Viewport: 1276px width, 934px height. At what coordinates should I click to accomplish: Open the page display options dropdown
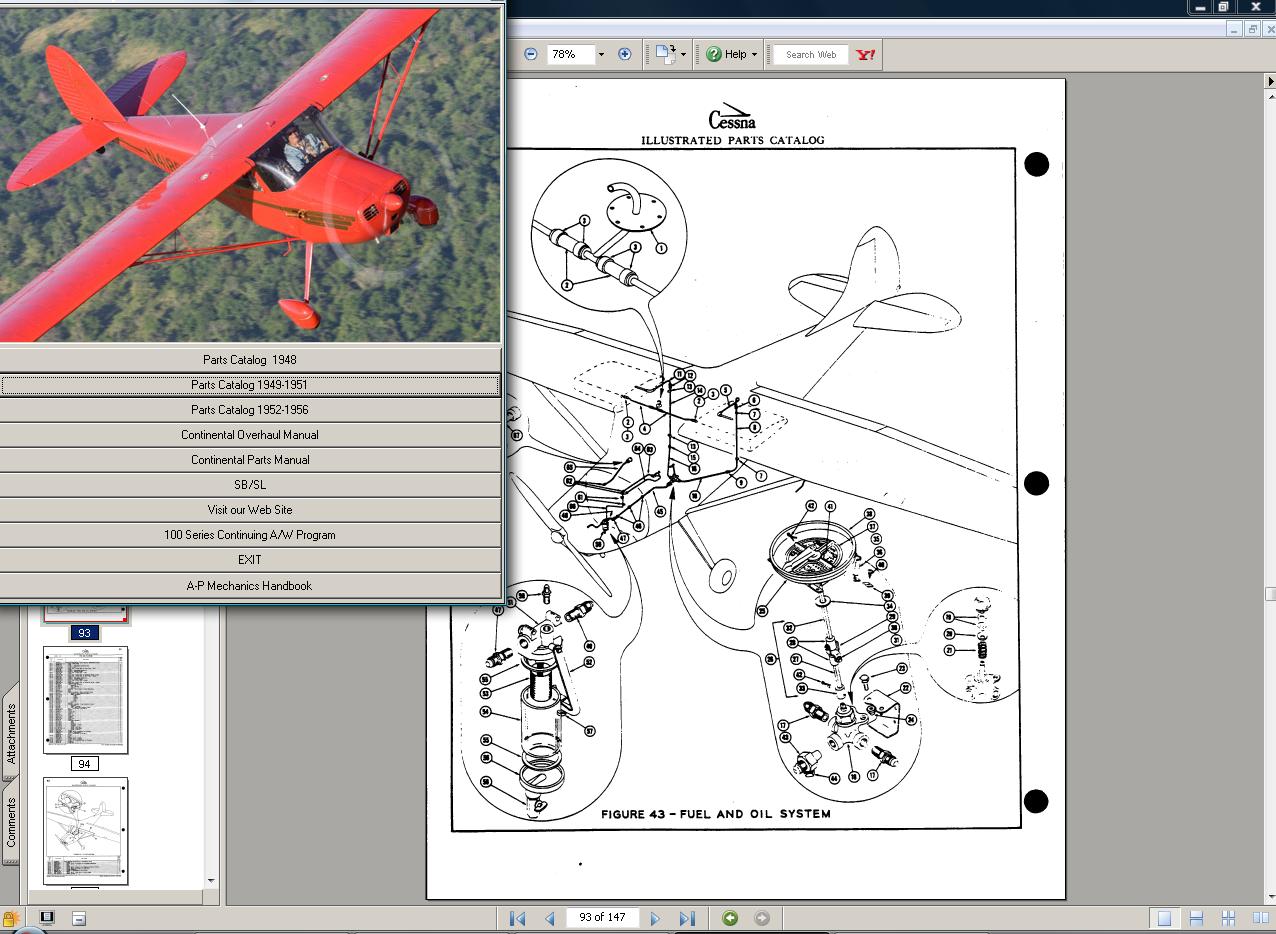pos(685,54)
